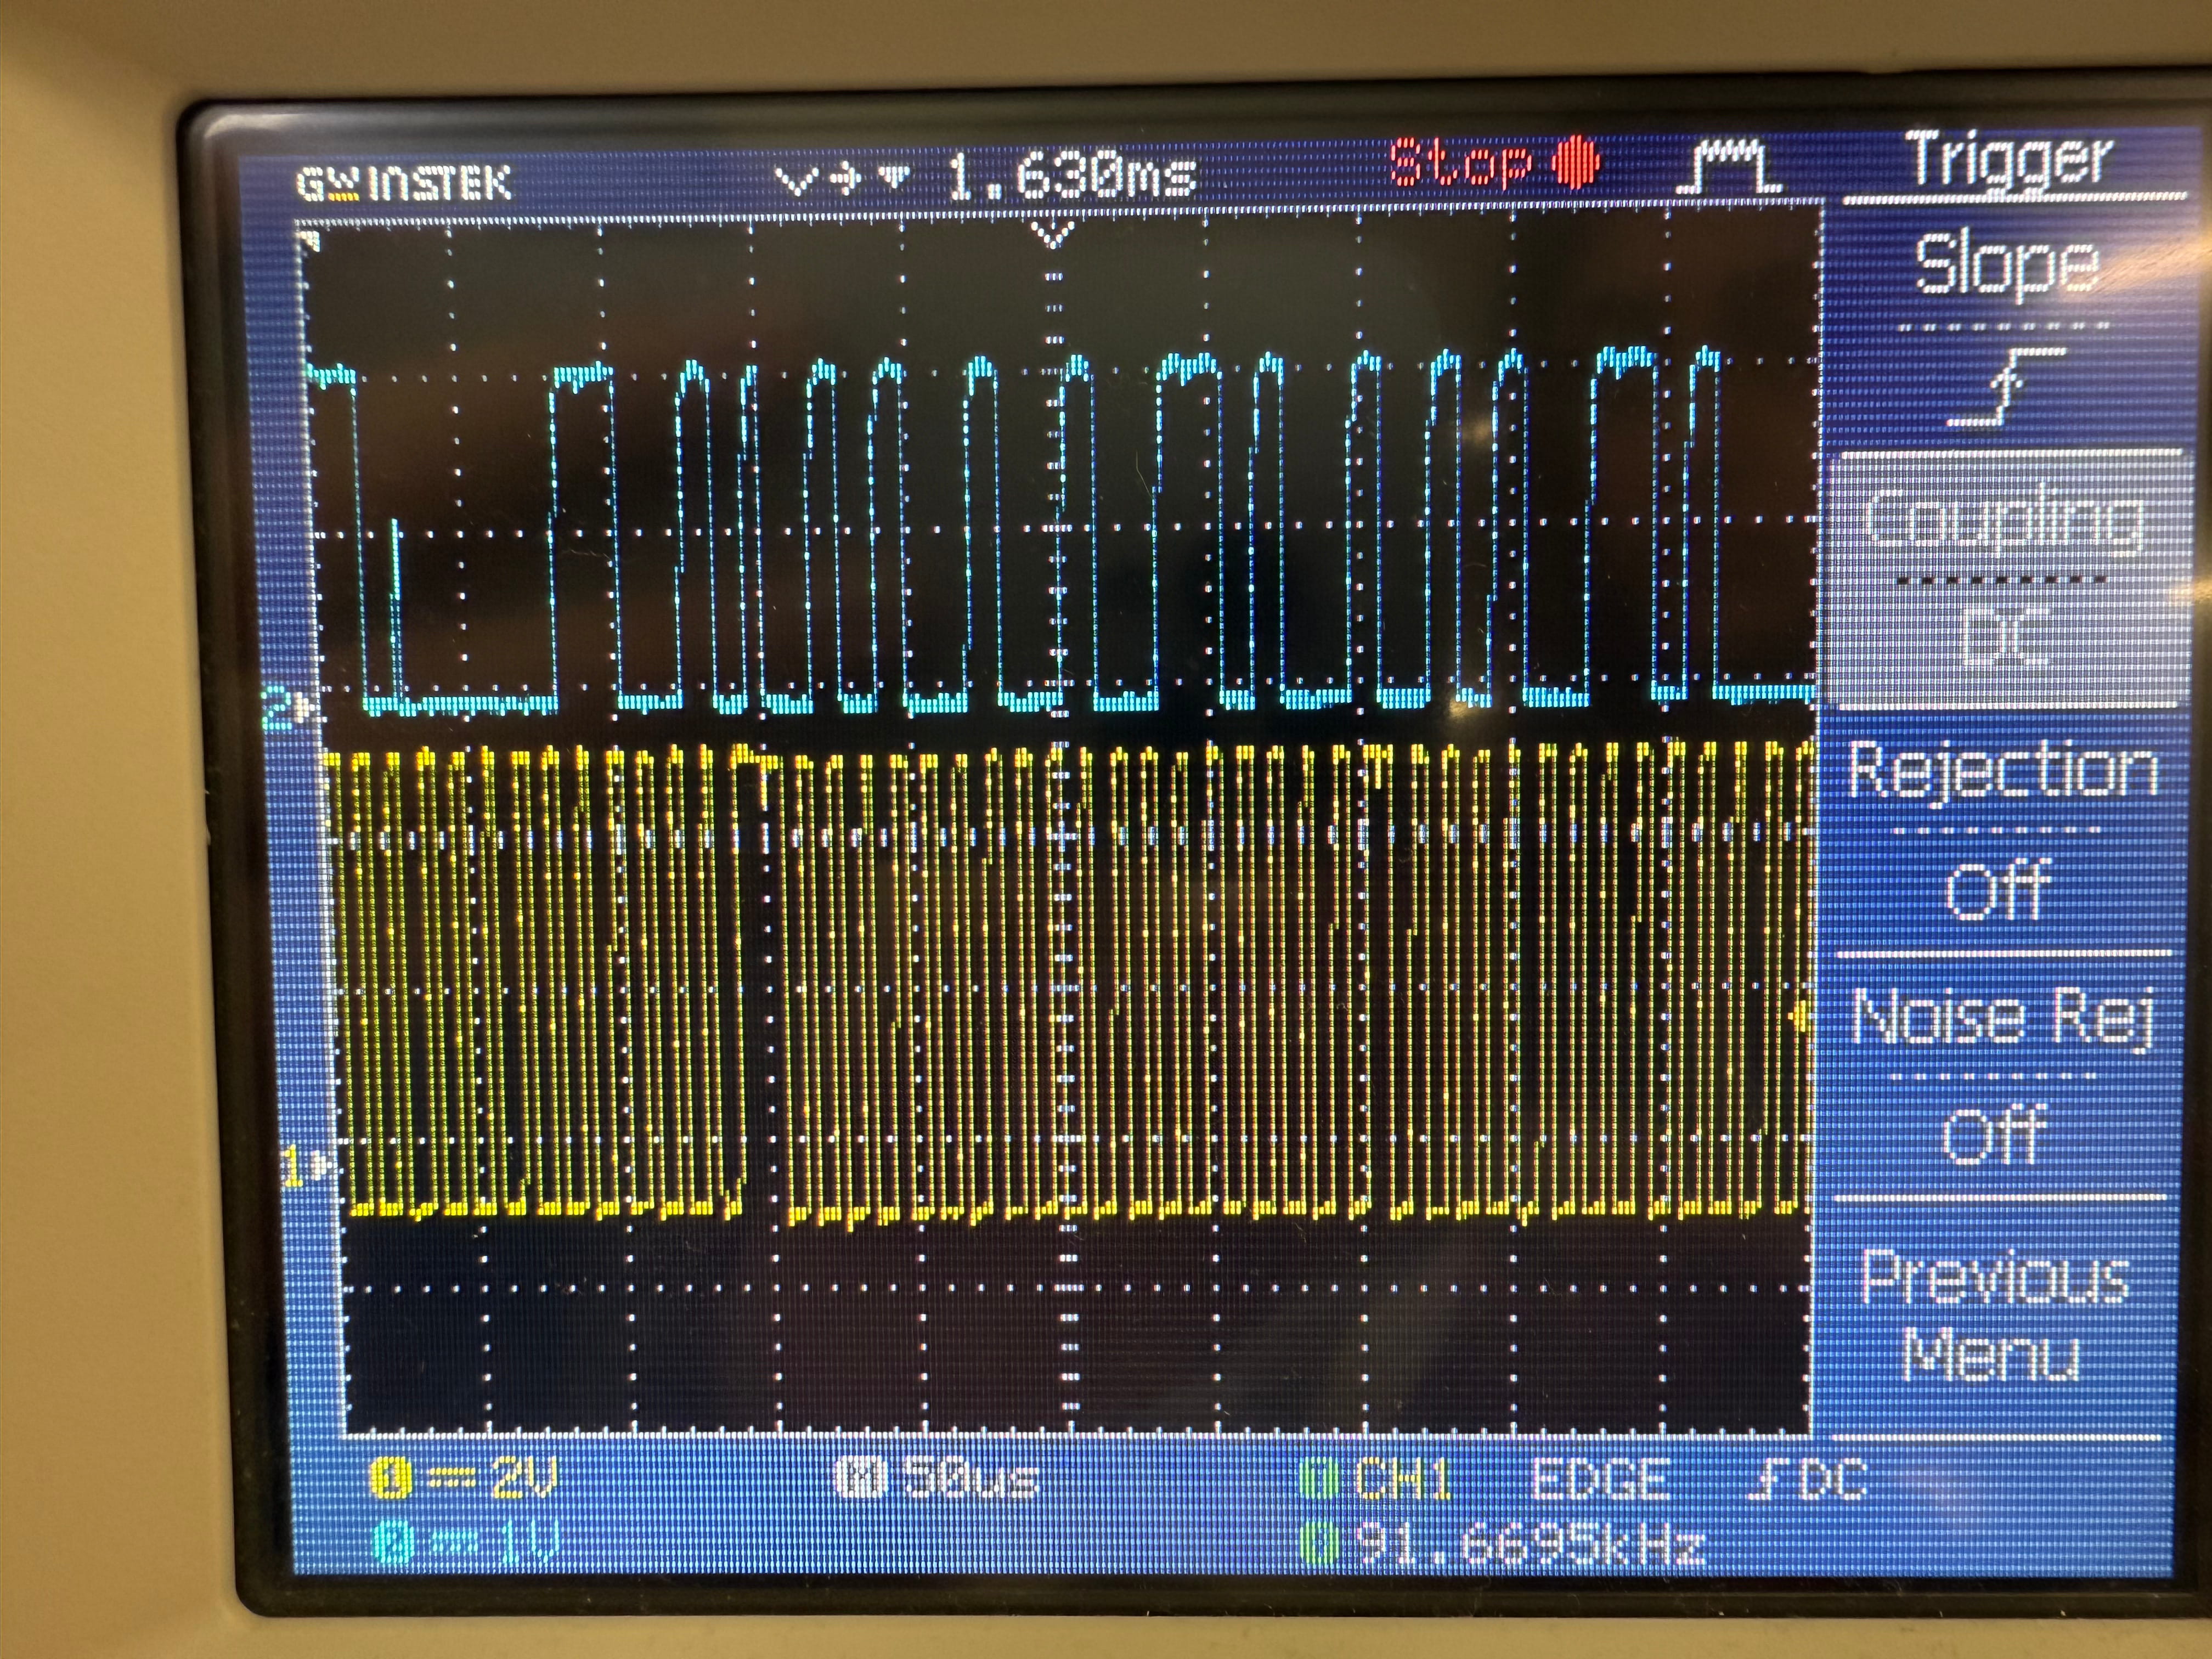Click the 91.6695kHz frequency readout
The height and width of the screenshot is (1659, 2212).
1530,1545
